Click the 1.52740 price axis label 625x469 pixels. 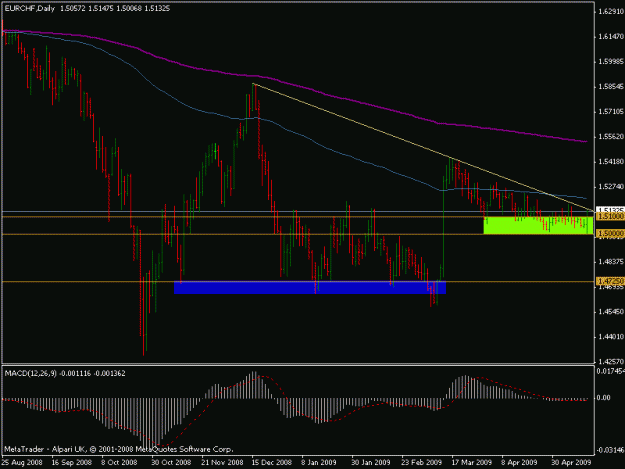(x=611, y=187)
